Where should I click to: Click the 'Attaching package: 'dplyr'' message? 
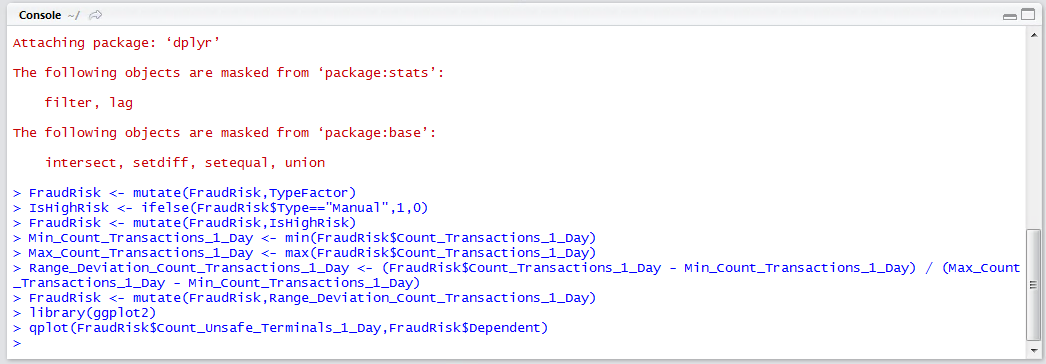pos(116,43)
